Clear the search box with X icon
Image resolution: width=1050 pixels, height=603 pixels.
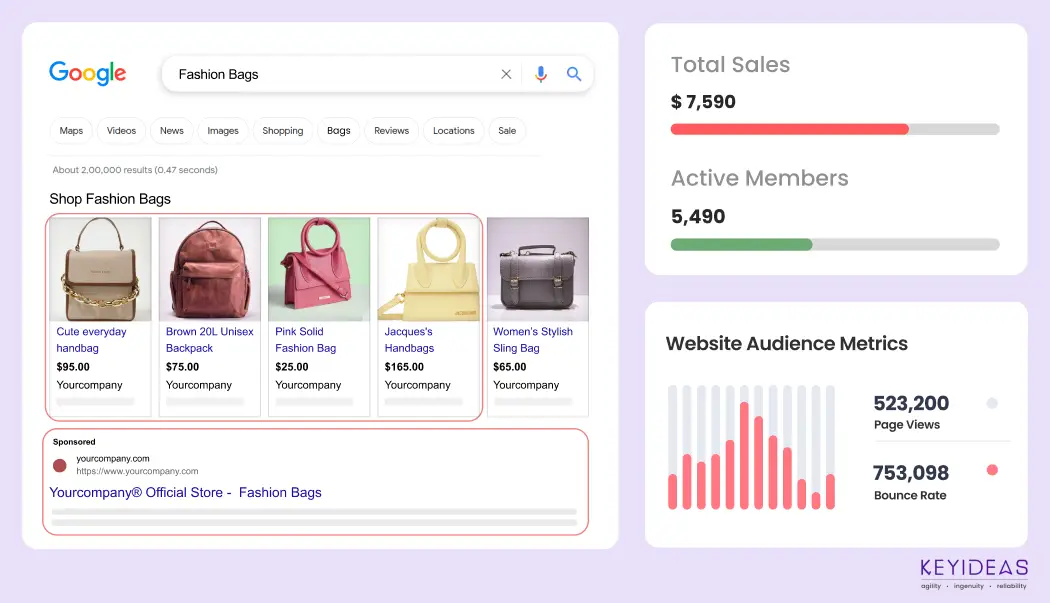(506, 74)
